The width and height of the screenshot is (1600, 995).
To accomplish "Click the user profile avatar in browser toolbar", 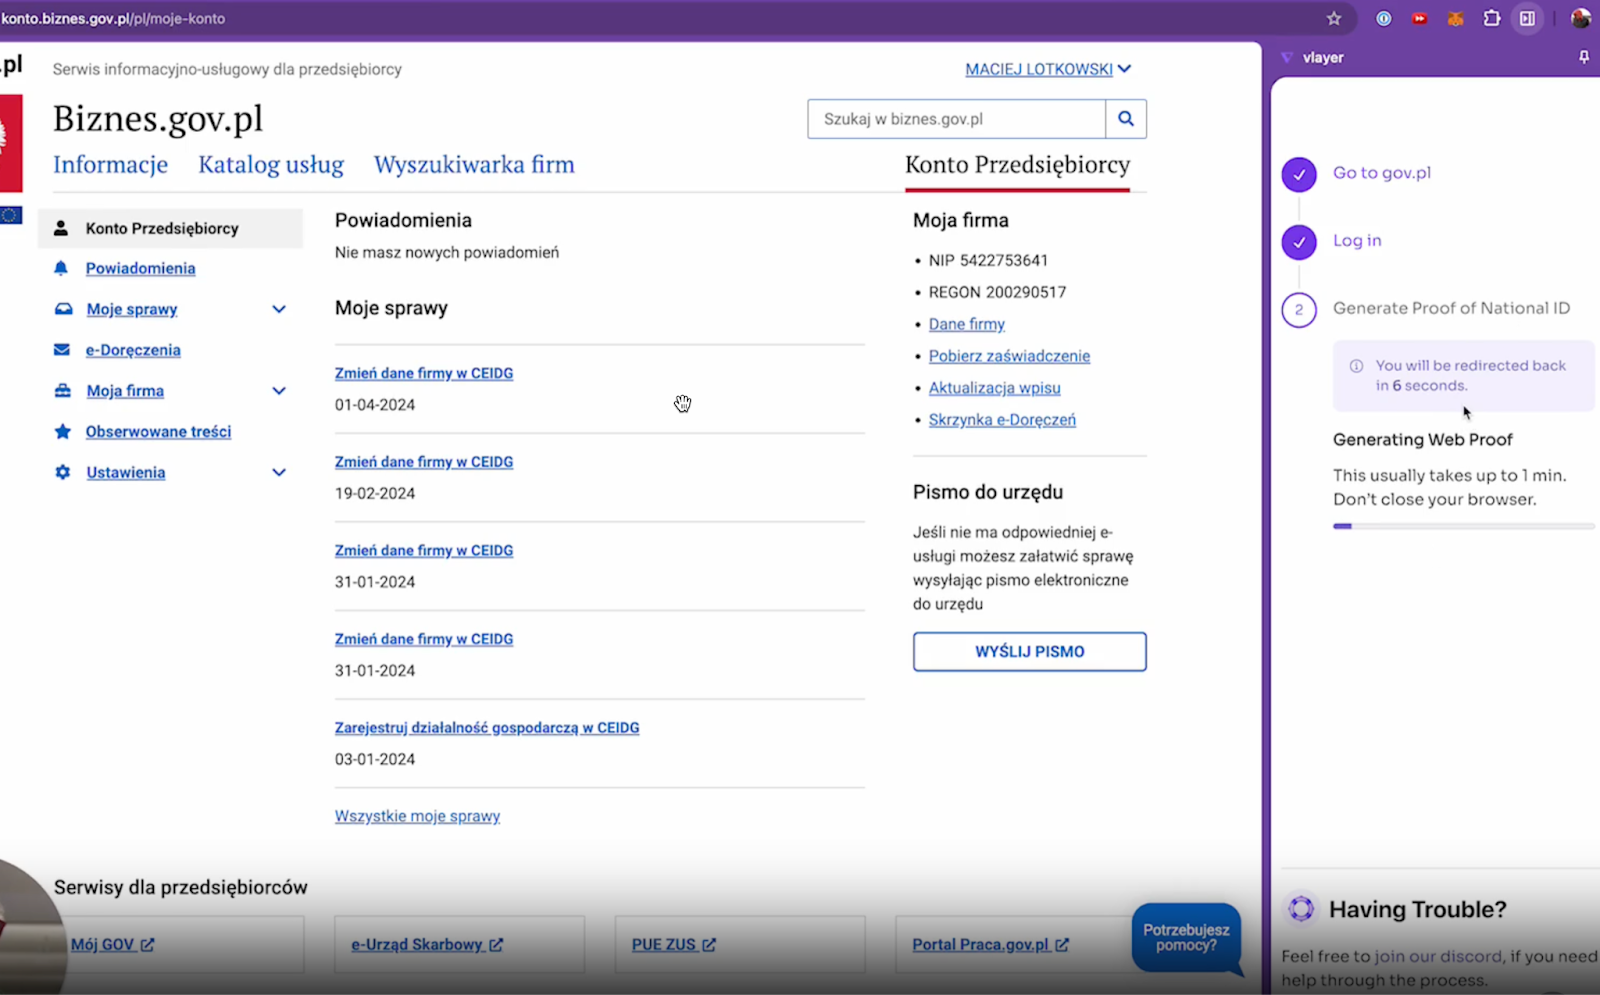I will click(1581, 18).
